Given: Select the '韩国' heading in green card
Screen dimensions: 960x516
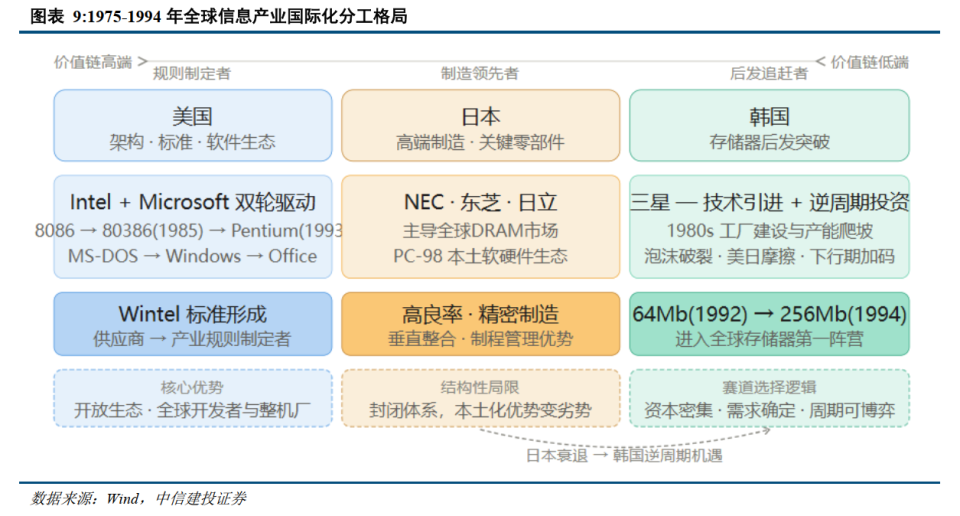Looking at the screenshot, I should point(769,116).
